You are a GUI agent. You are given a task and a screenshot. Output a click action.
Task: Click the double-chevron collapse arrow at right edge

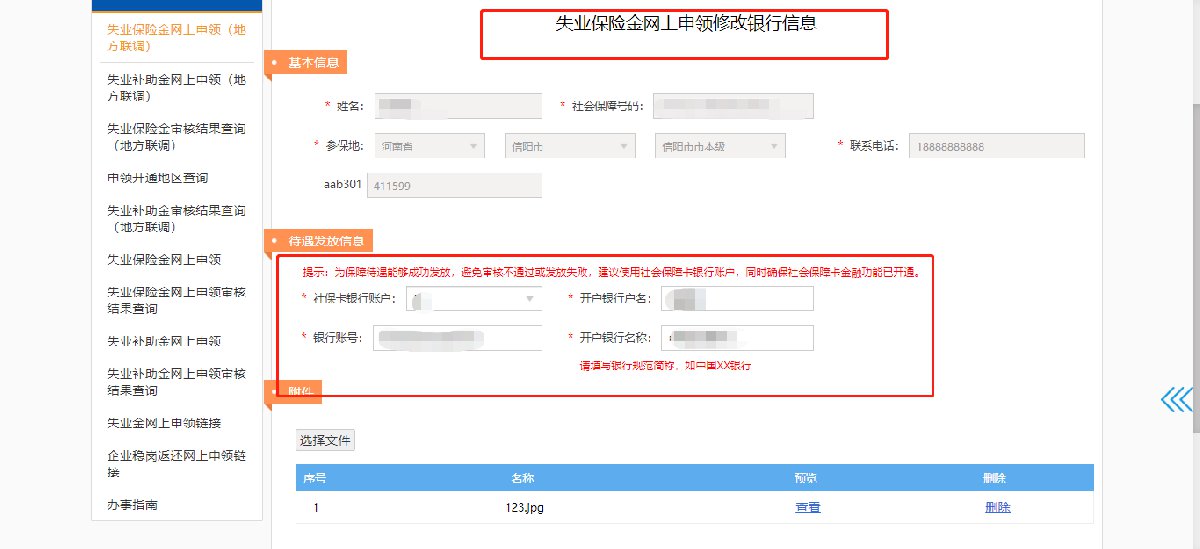1176,399
